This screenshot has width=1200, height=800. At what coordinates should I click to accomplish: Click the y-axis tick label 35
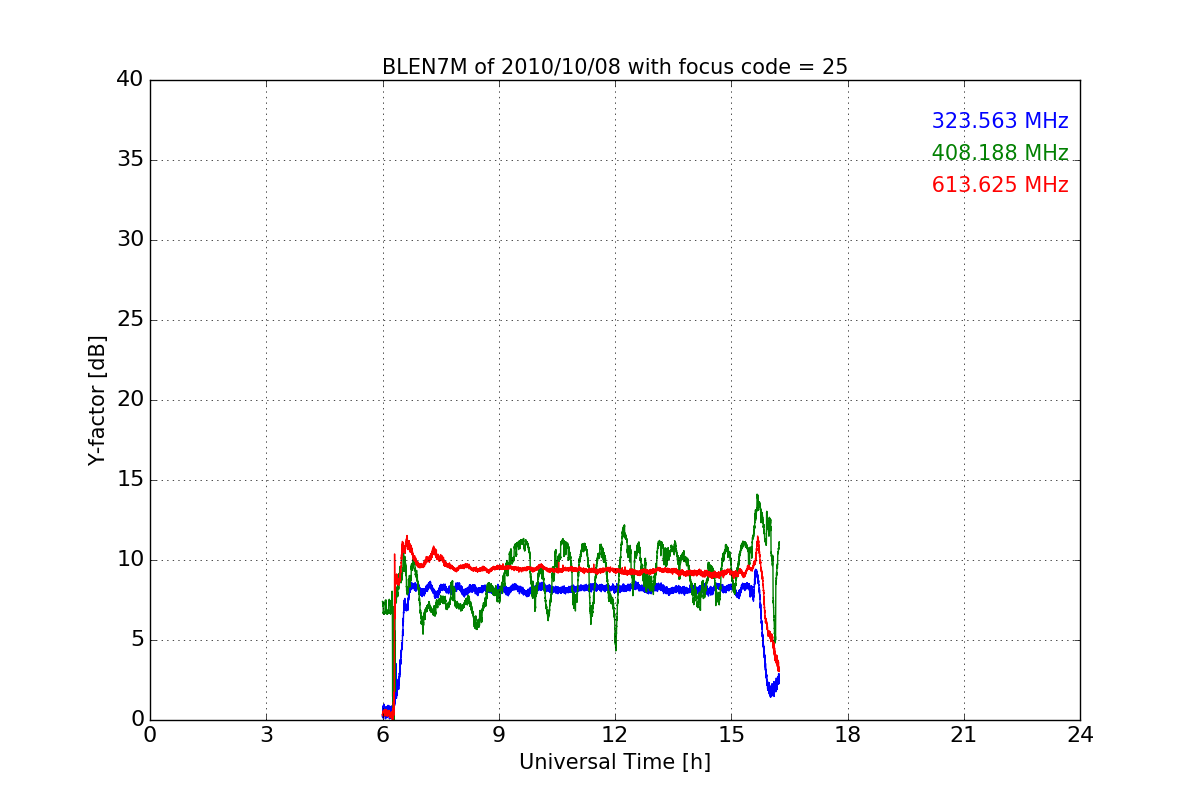(x=130, y=160)
